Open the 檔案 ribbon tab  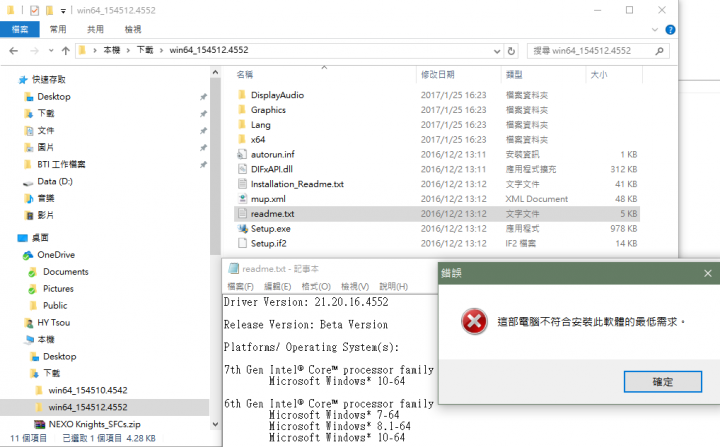pos(20,29)
